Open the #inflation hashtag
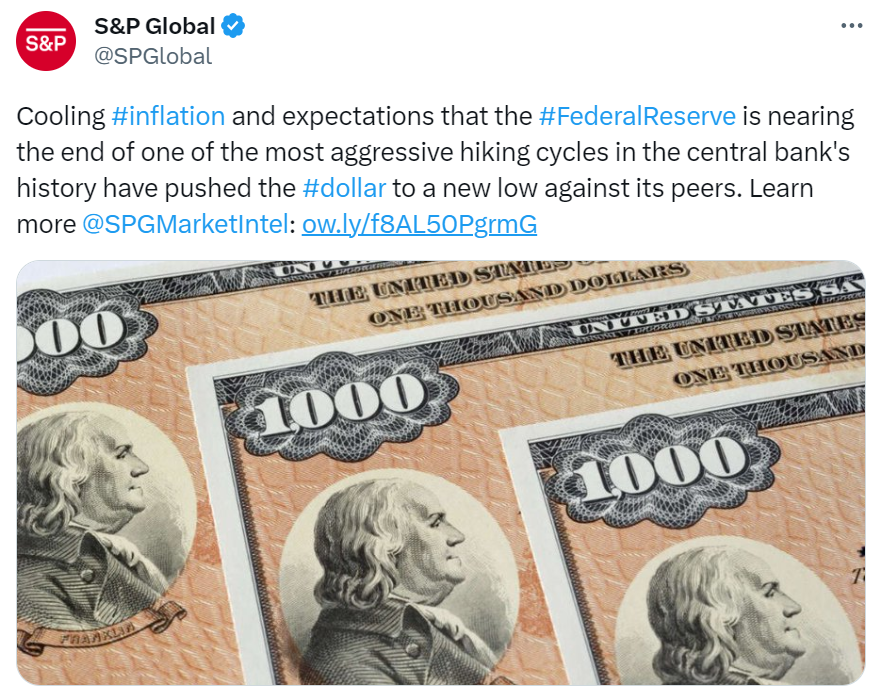 coord(168,116)
